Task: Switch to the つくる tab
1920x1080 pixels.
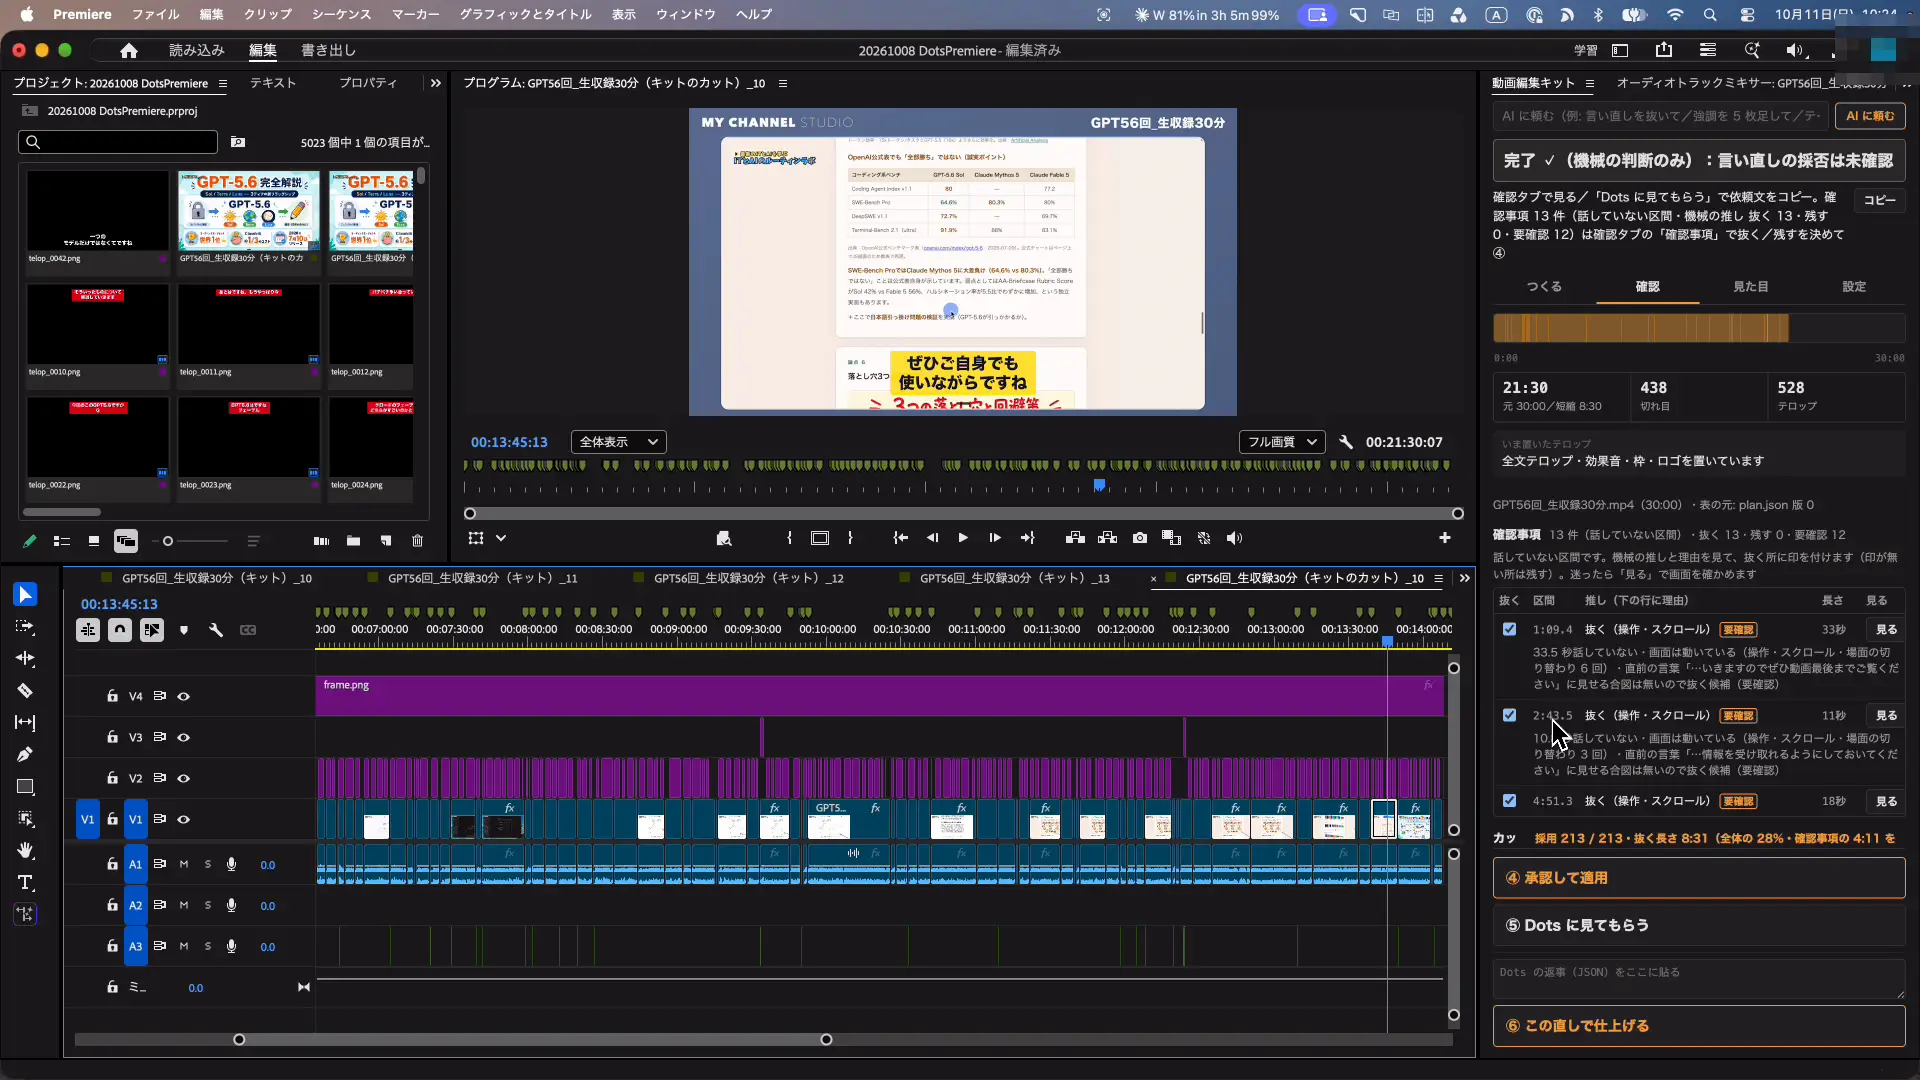Action: [1544, 287]
